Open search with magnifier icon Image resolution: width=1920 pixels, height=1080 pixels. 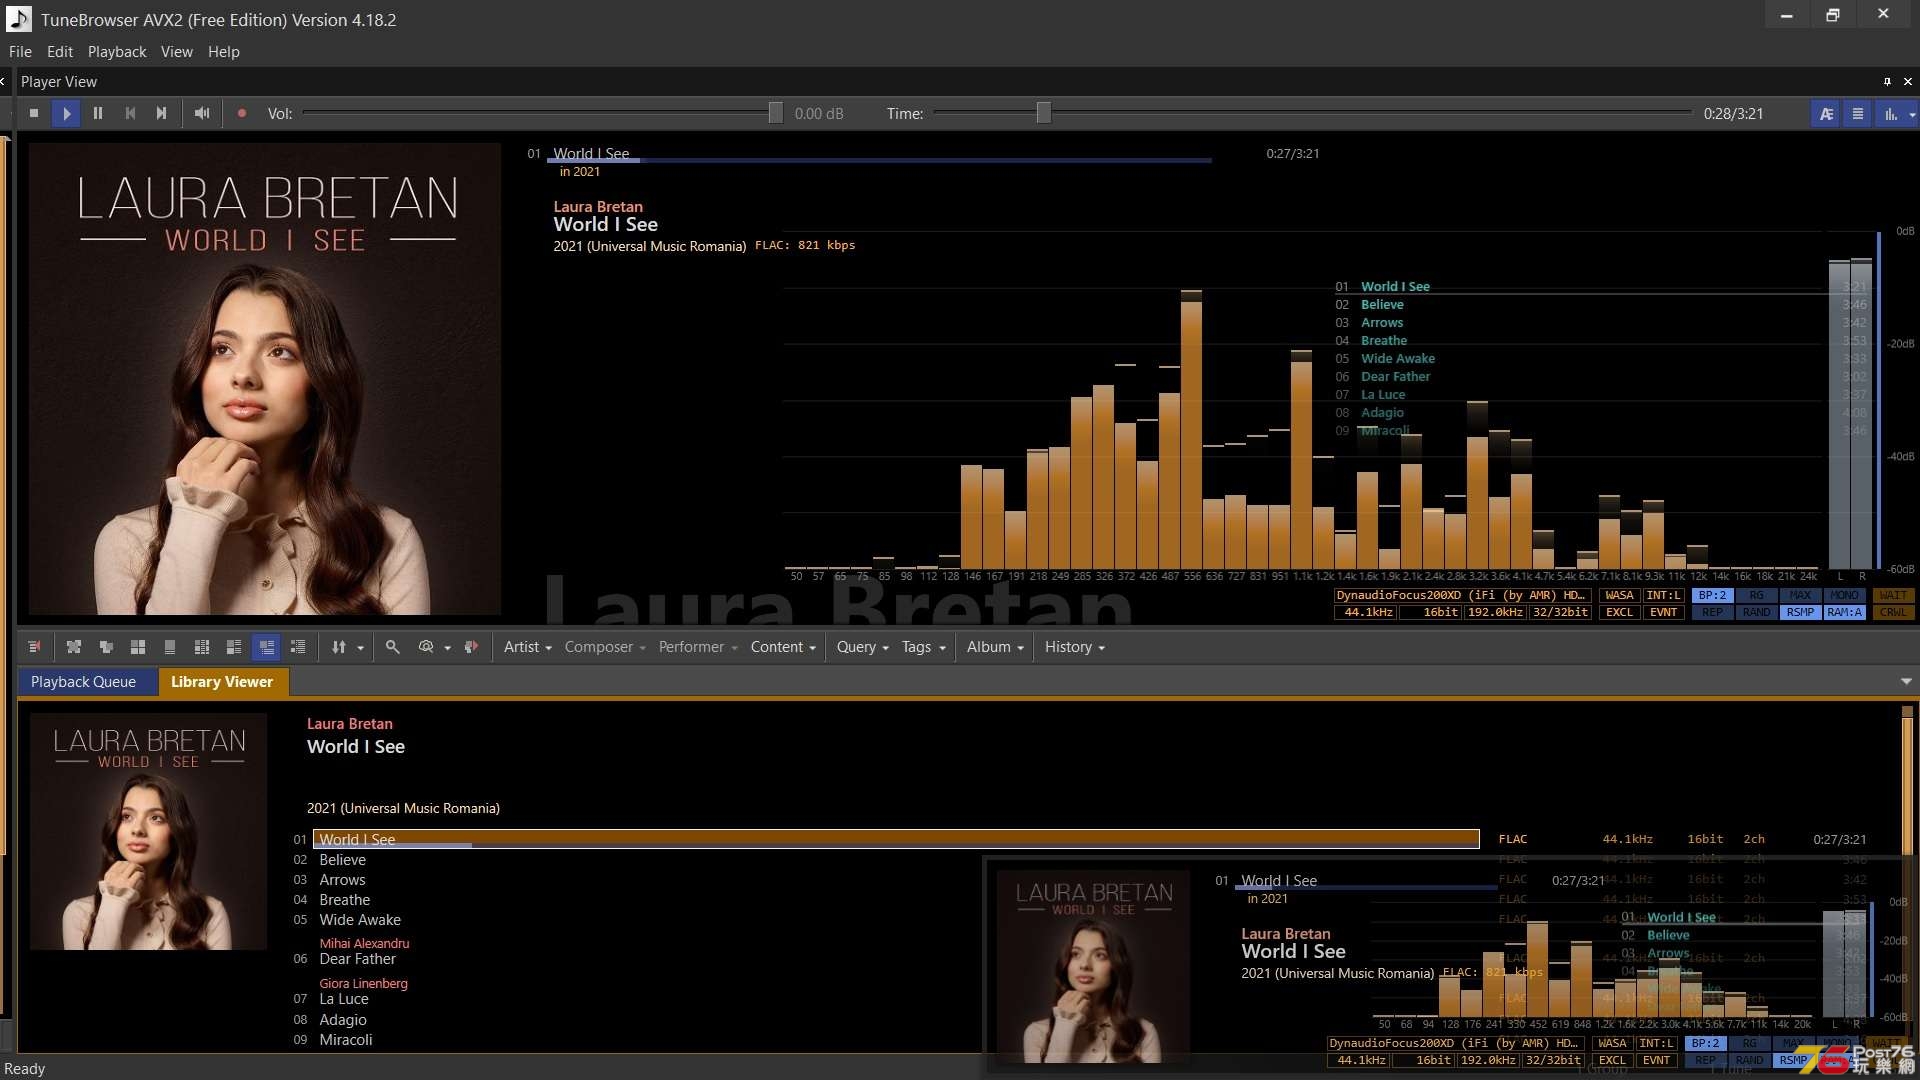393,647
